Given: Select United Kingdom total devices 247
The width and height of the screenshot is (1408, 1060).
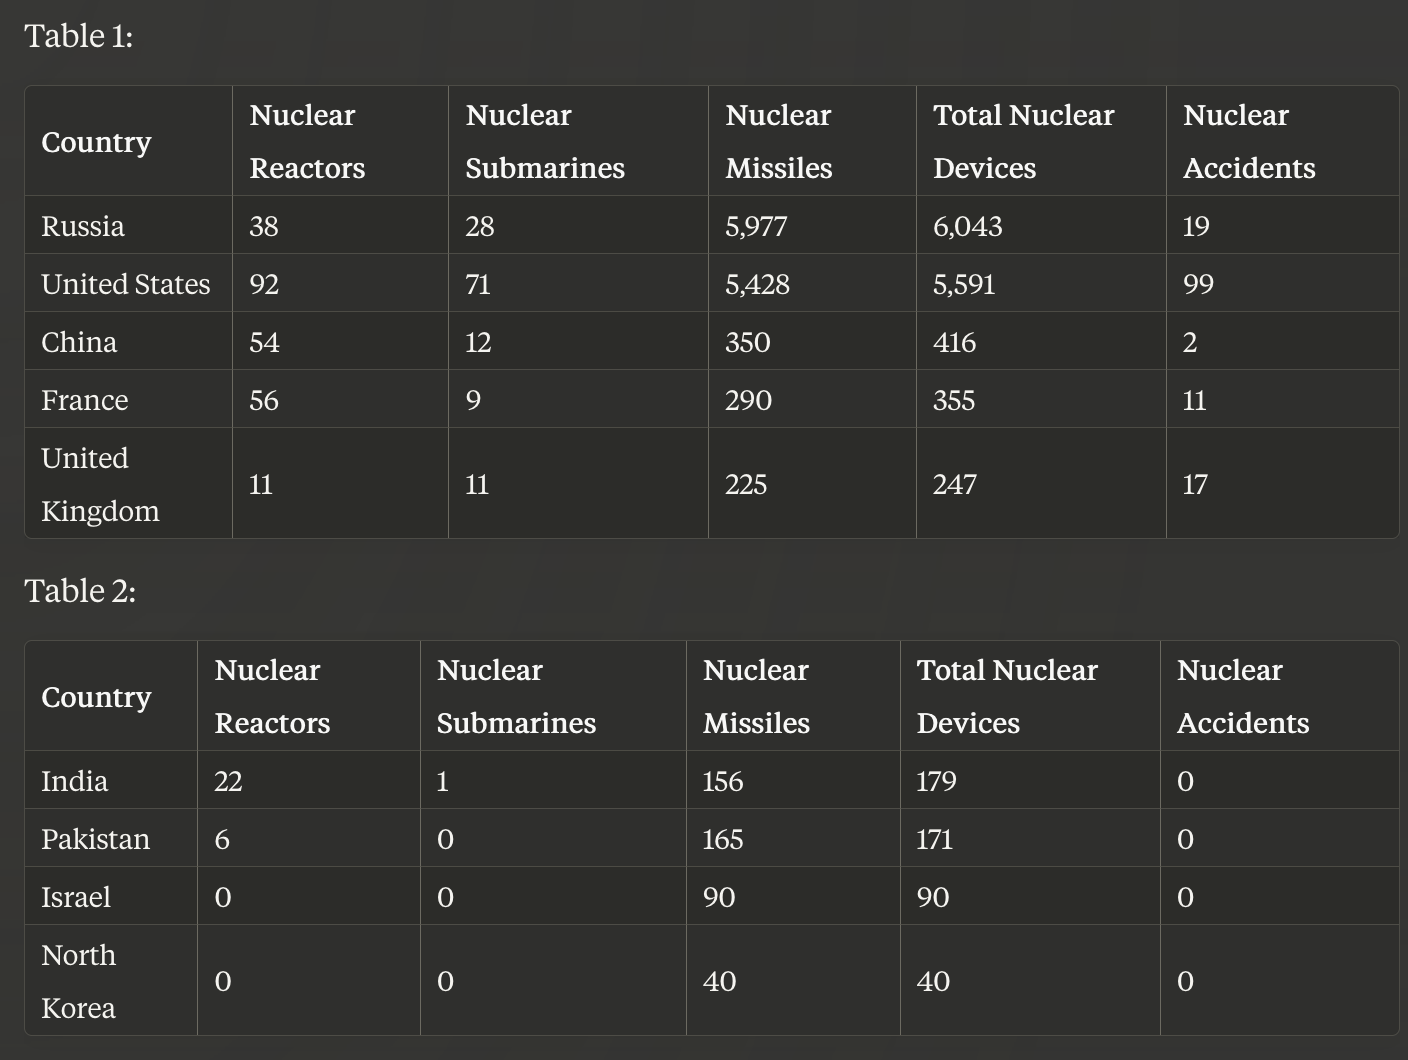Looking at the screenshot, I should point(955,484).
